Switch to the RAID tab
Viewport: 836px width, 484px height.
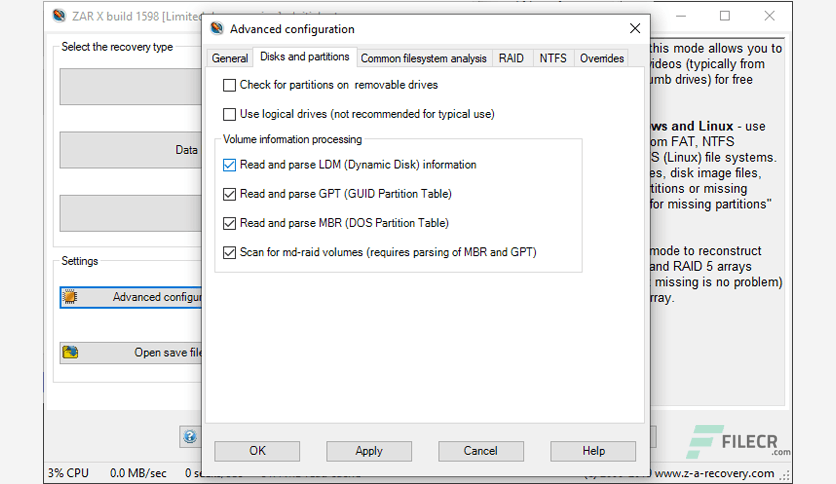511,58
